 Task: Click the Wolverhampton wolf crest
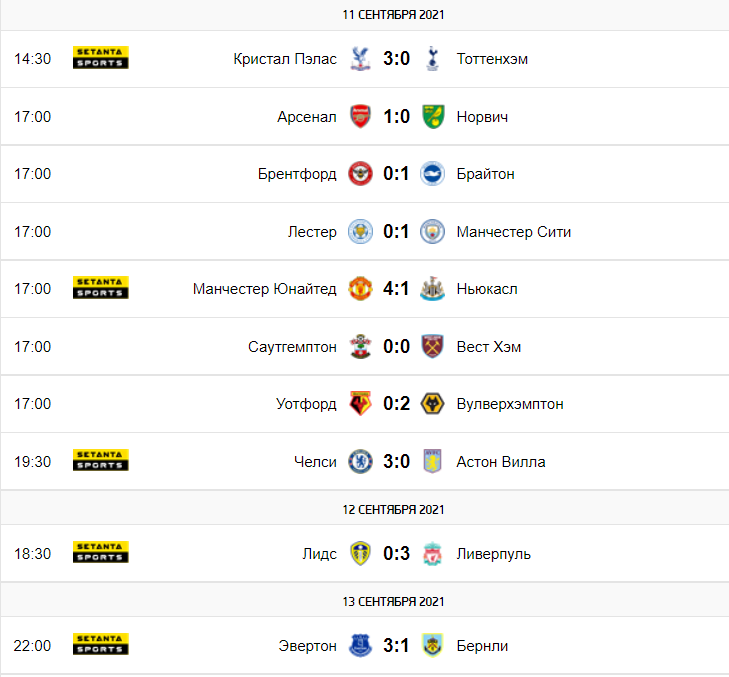point(432,404)
